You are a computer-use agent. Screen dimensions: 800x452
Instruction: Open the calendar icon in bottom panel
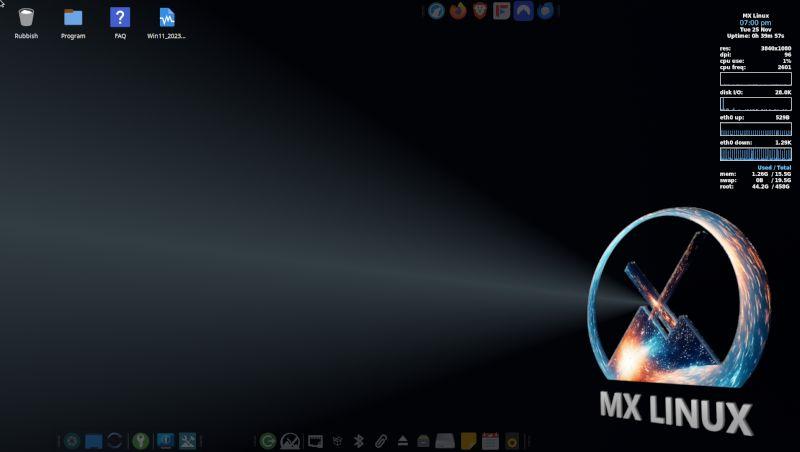click(490, 441)
